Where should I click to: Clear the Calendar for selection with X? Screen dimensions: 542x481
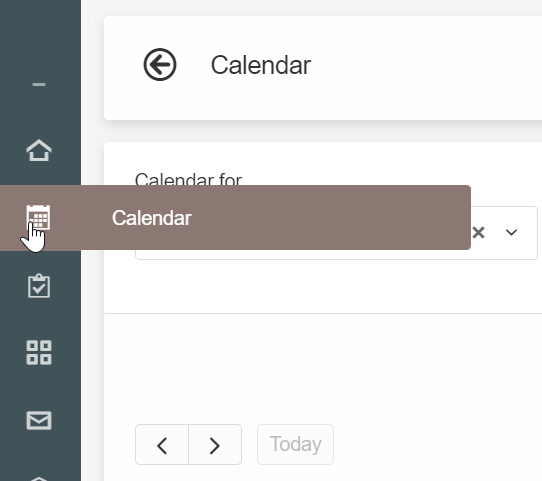(x=478, y=233)
